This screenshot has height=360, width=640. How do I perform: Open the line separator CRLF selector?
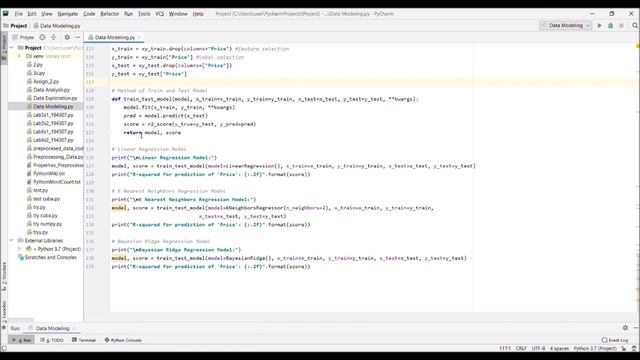pos(521,349)
